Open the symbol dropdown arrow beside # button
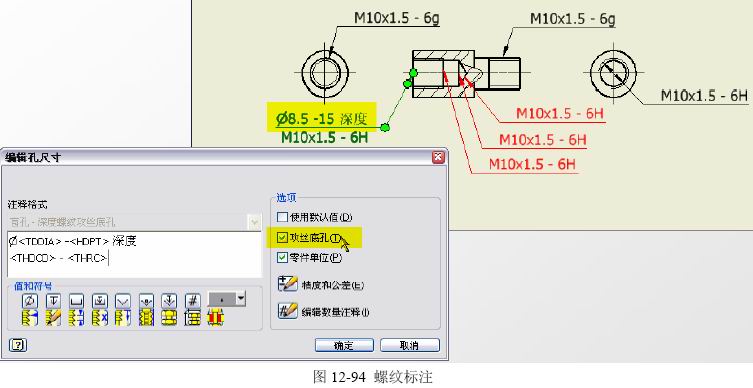This screenshot has height=388, width=753. pos(241,299)
